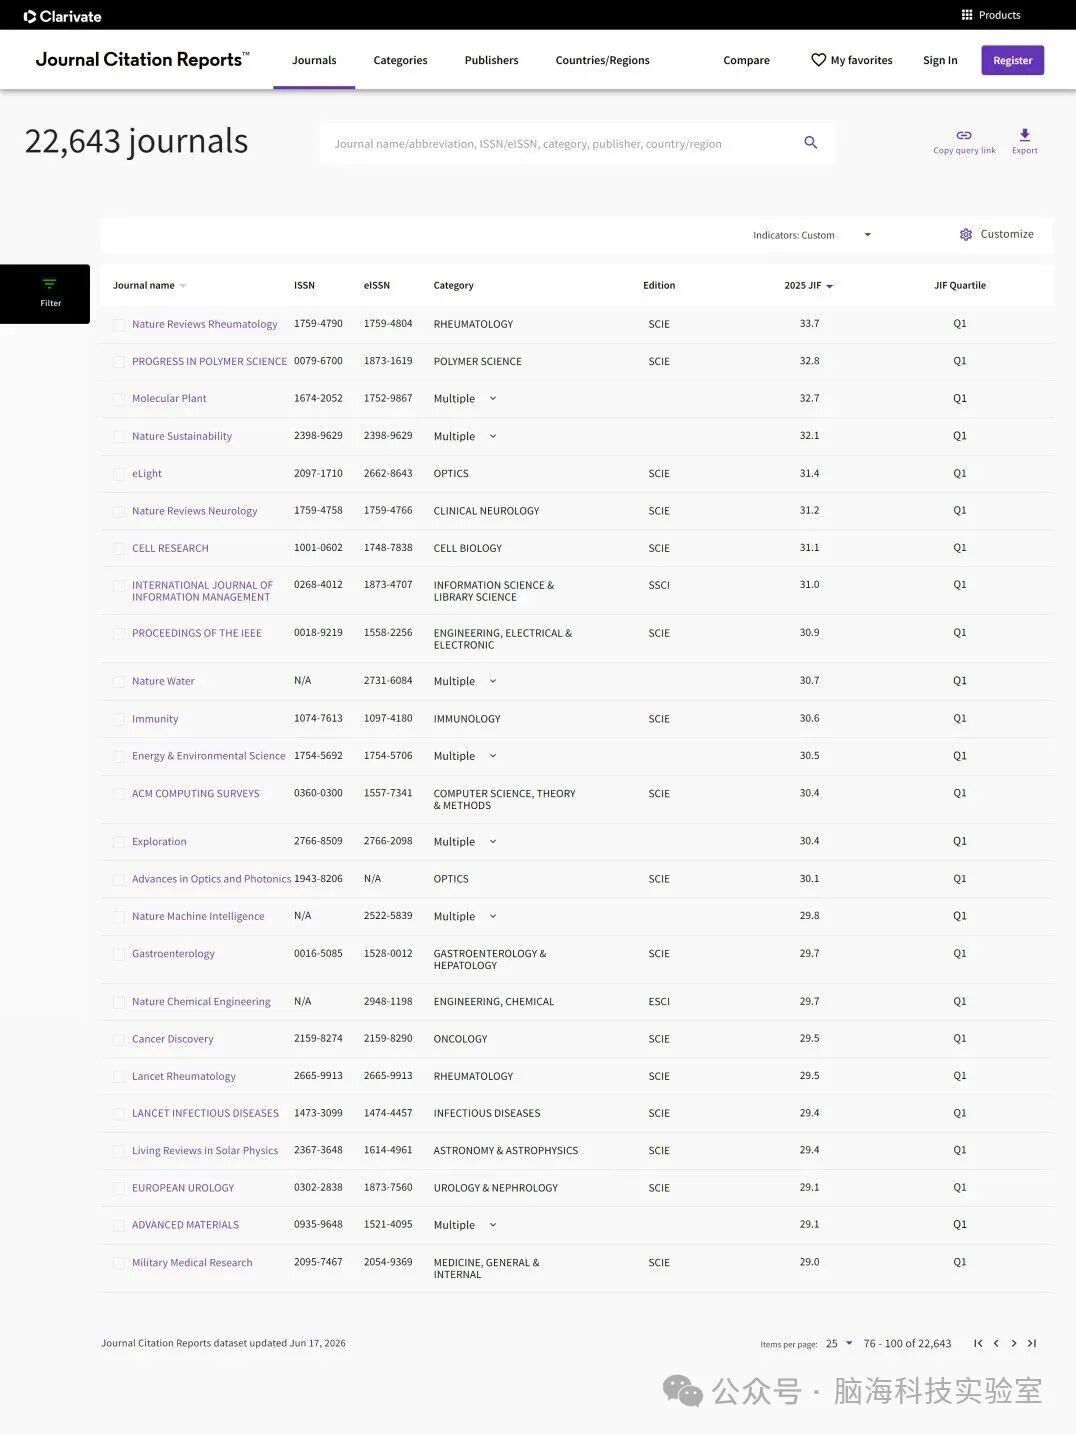The image size is (1076, 1434).
Task: Click the ESCI edition cell
Action: [x=659, y=1001]
